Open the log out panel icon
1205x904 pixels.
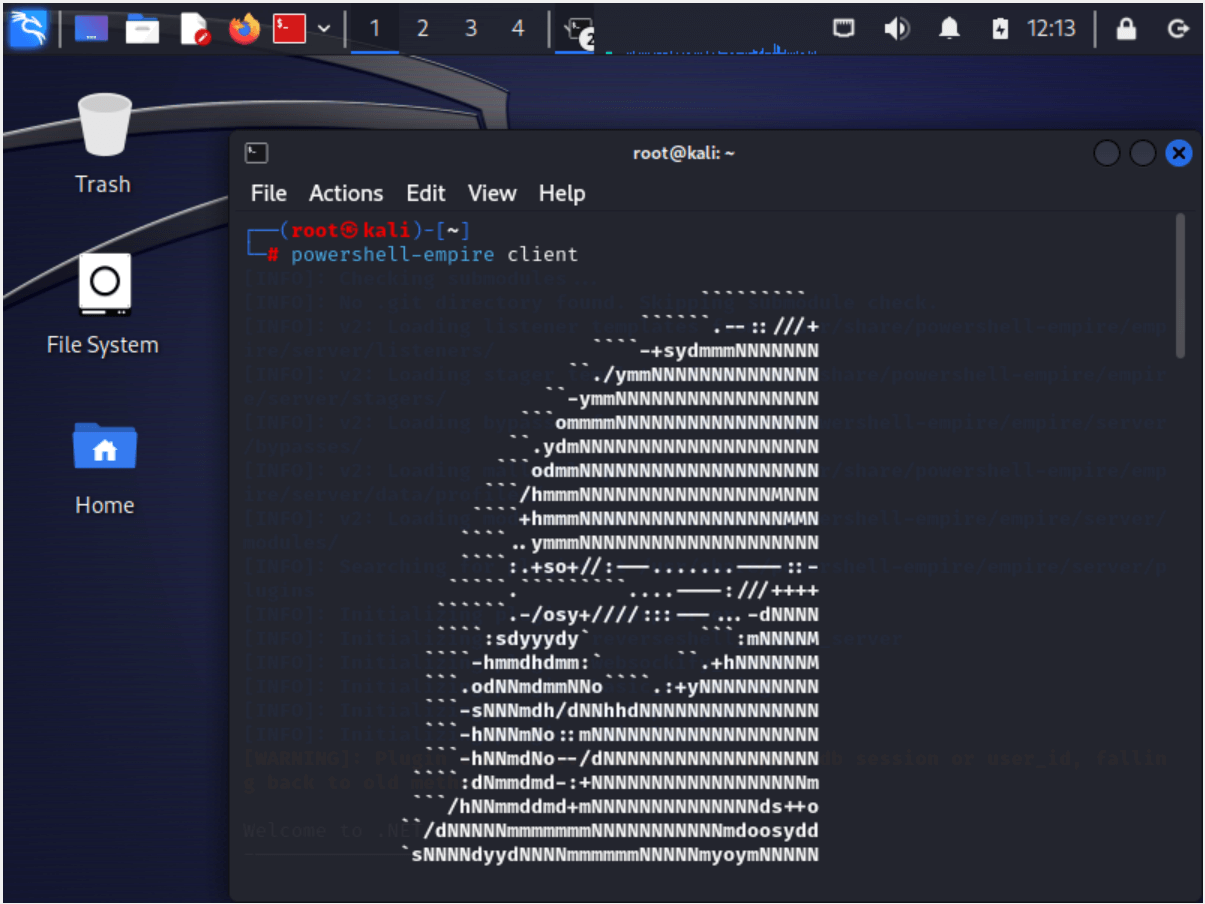(1177, 29)
